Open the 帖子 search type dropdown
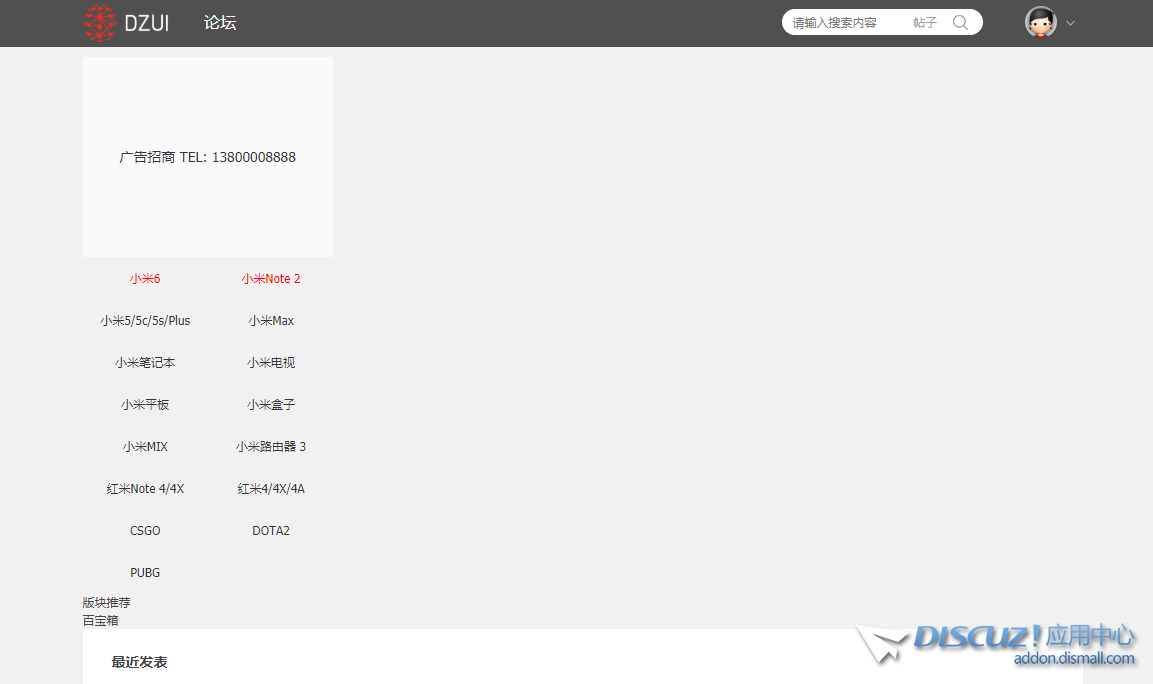This screenshot has width=1153, height=684. (x=924, y=22)
